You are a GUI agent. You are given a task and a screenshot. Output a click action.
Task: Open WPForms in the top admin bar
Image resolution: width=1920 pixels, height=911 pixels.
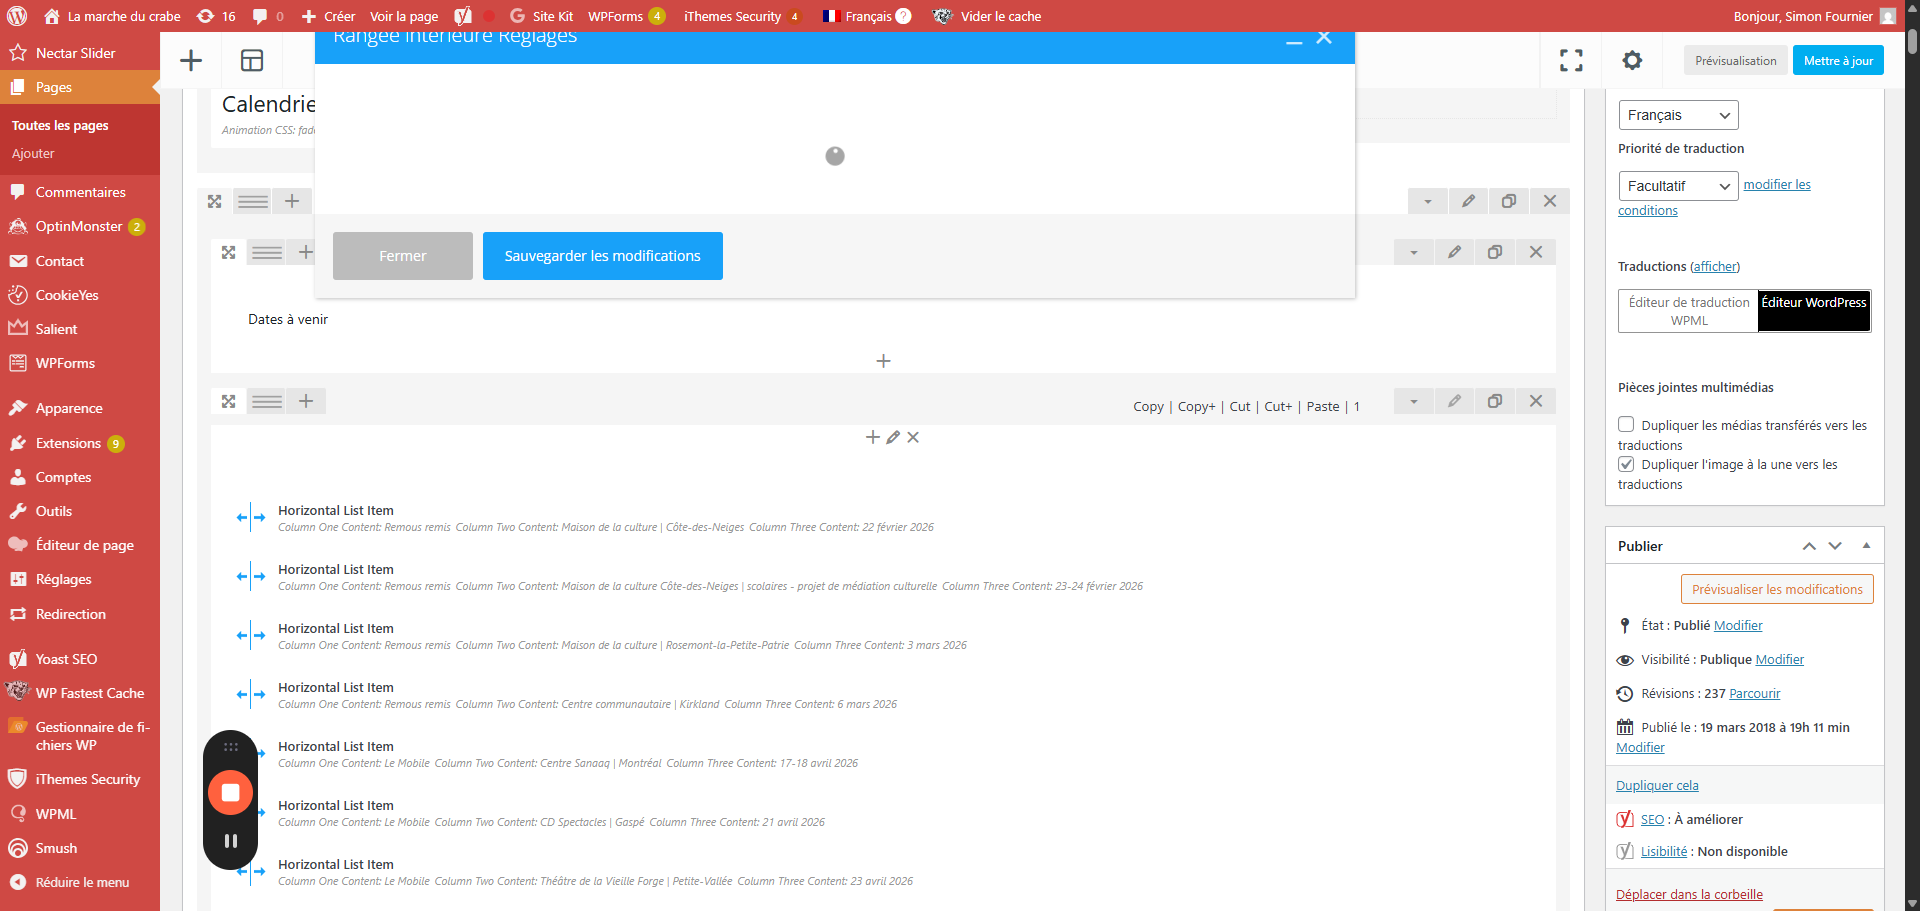[615, 16]
